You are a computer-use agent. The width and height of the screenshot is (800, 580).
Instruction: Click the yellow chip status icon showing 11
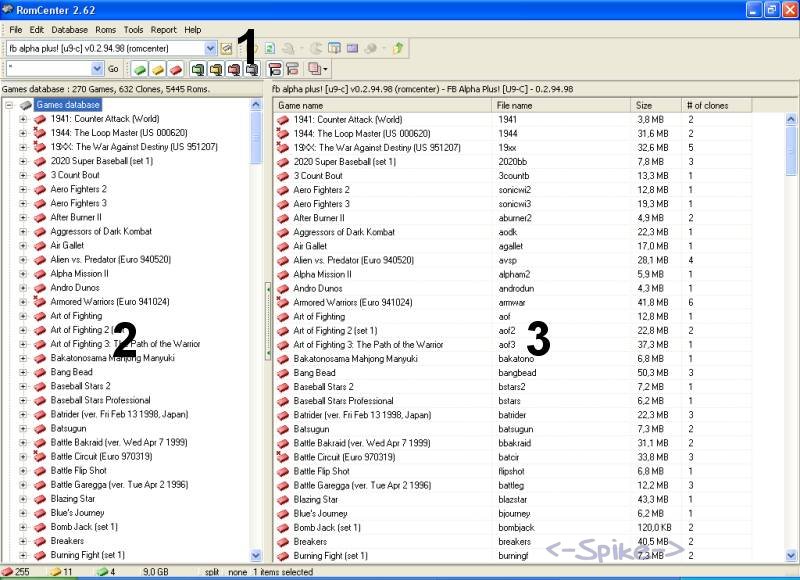click(56, 572)
